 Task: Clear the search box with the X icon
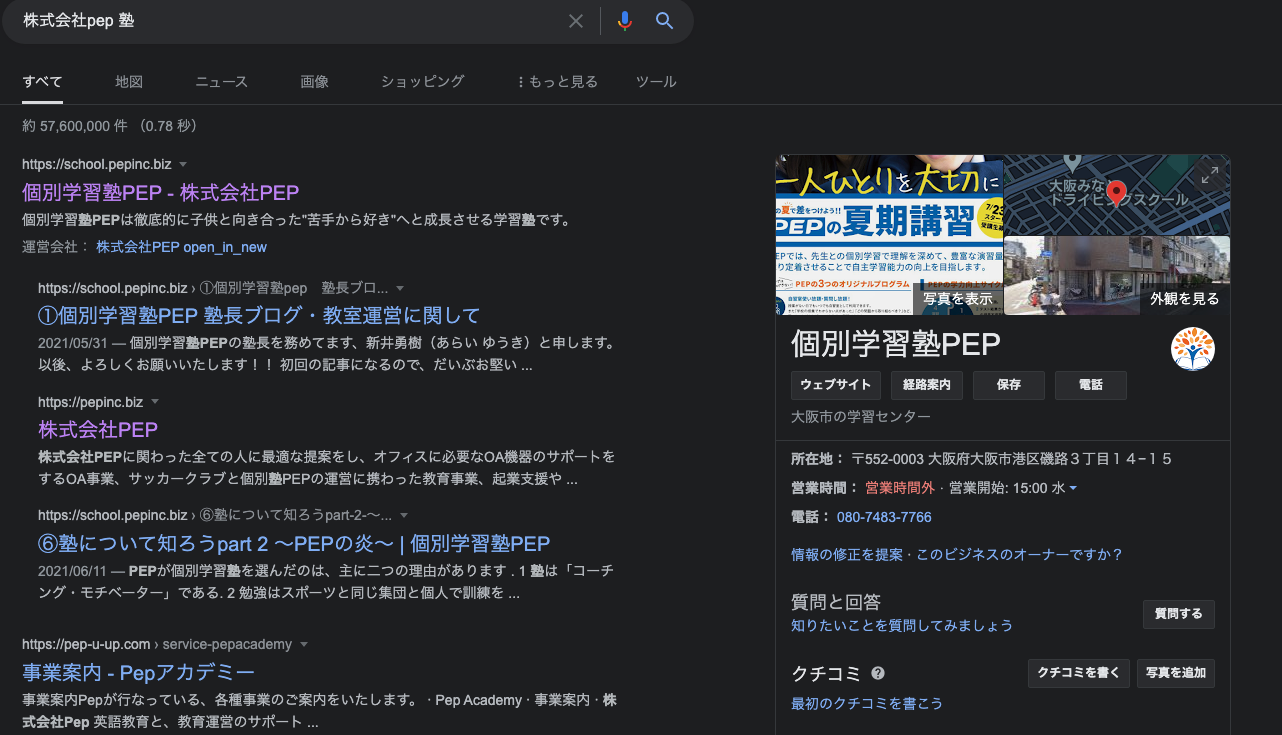click(576, 21)
